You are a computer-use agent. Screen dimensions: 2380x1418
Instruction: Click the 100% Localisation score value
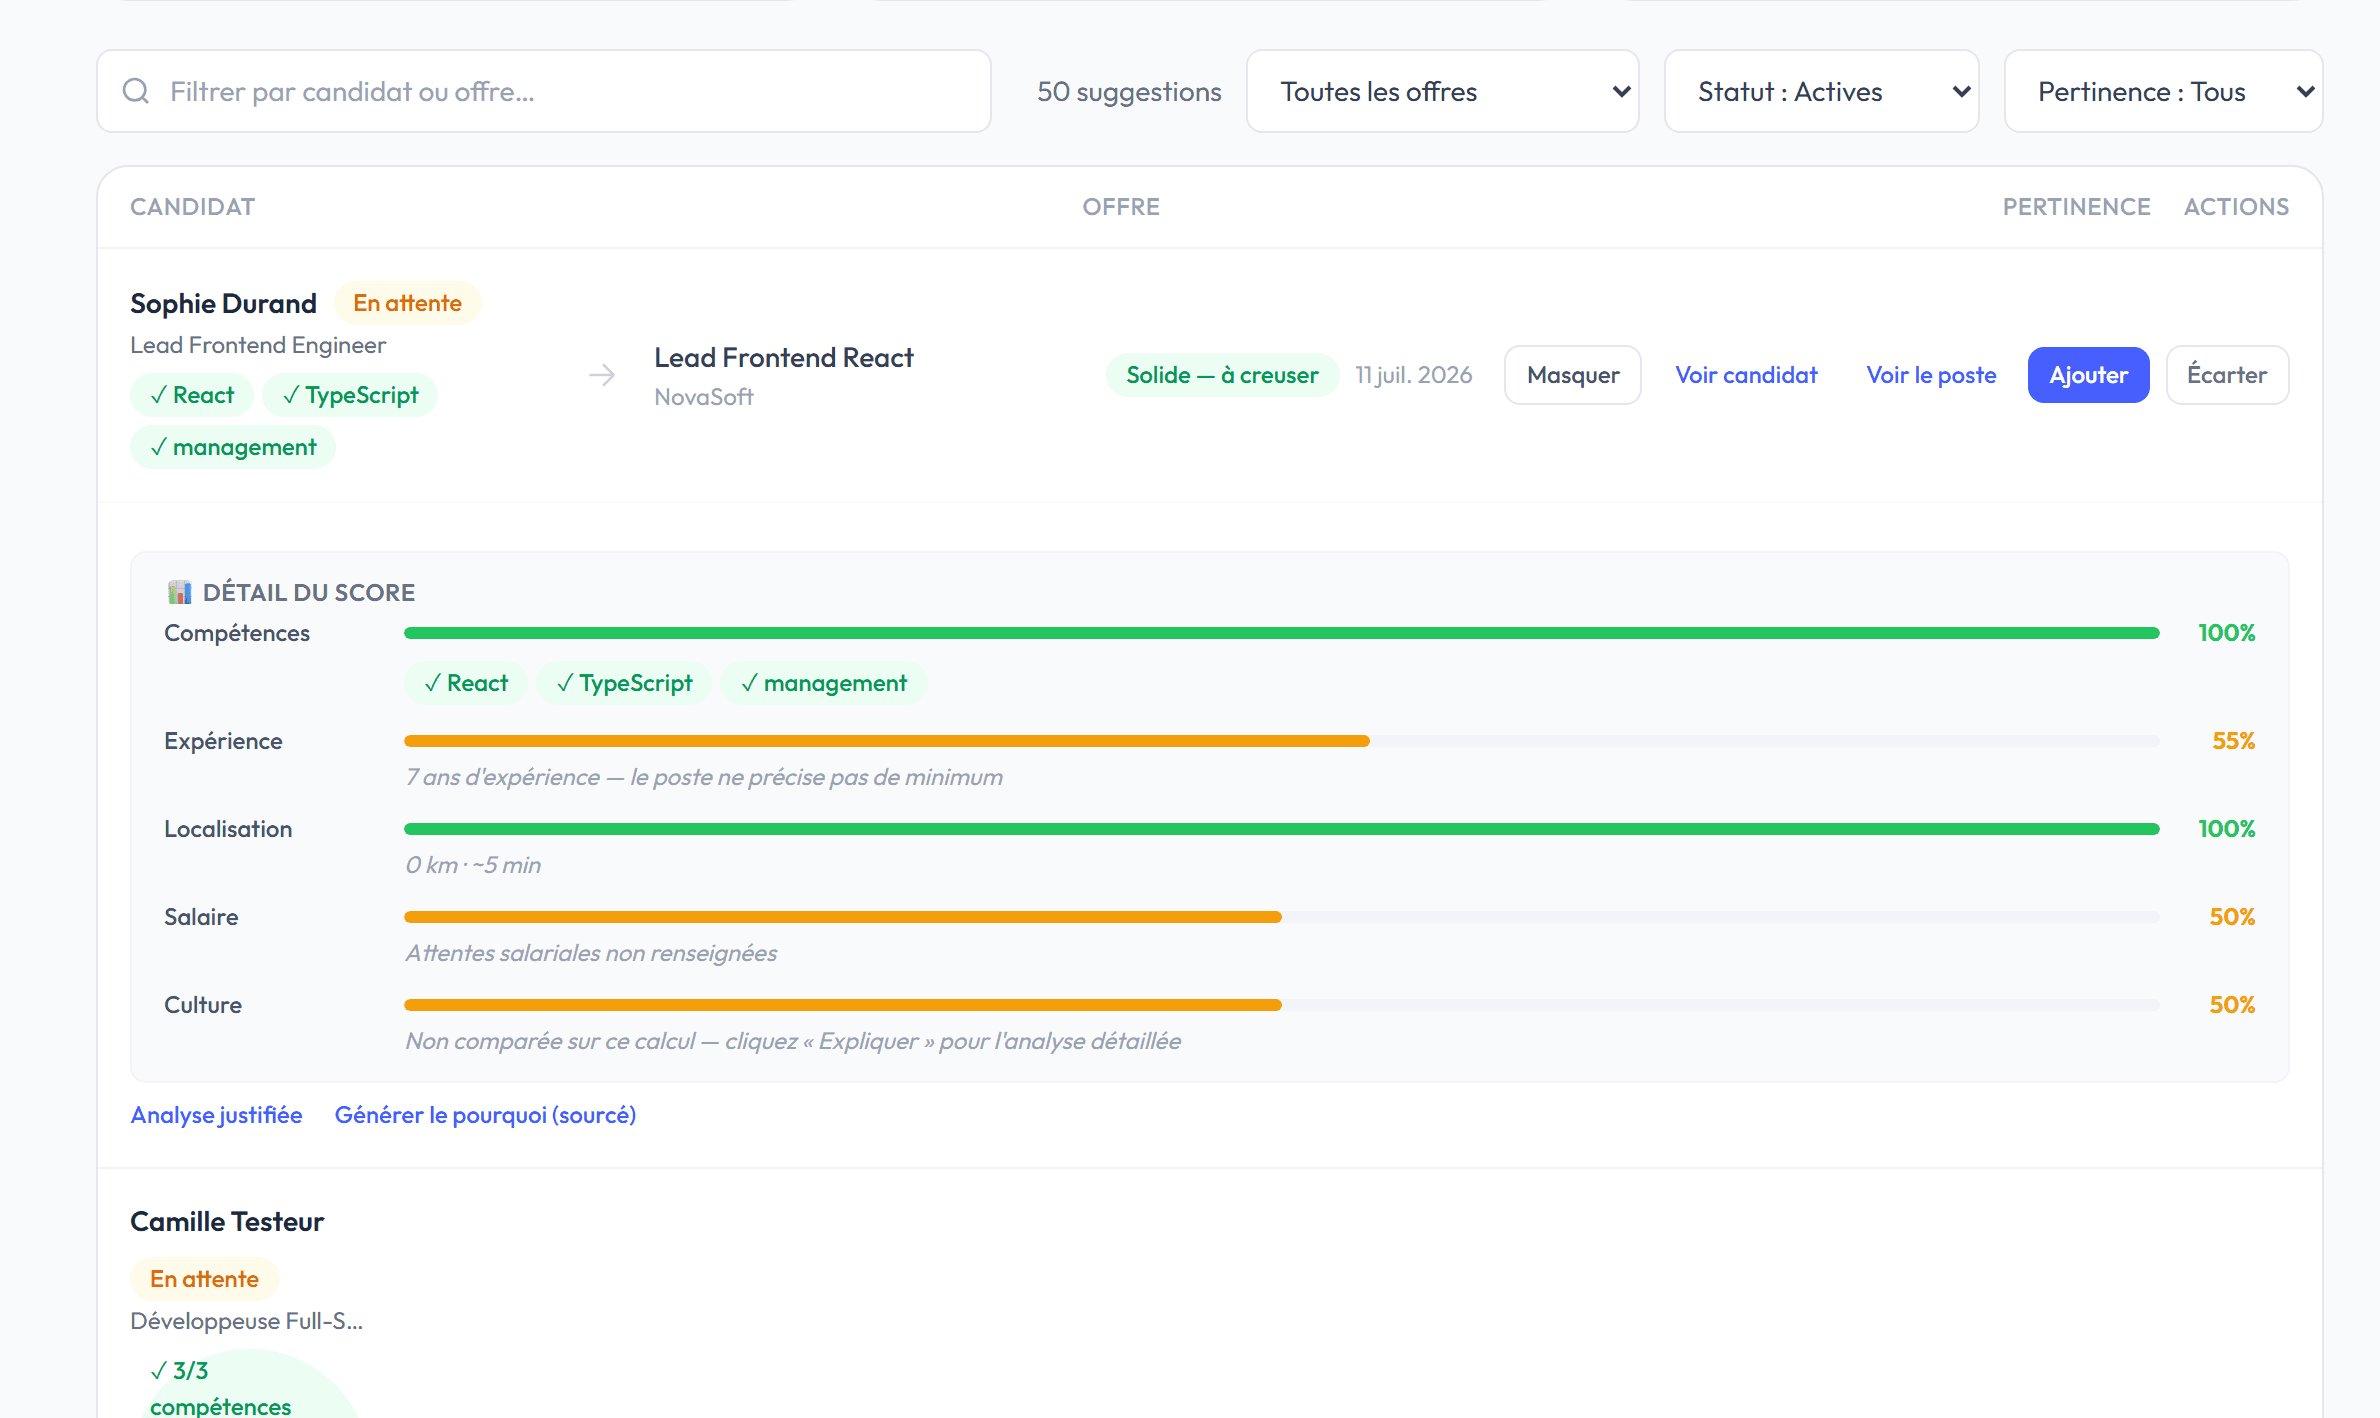coord(2226,829)
